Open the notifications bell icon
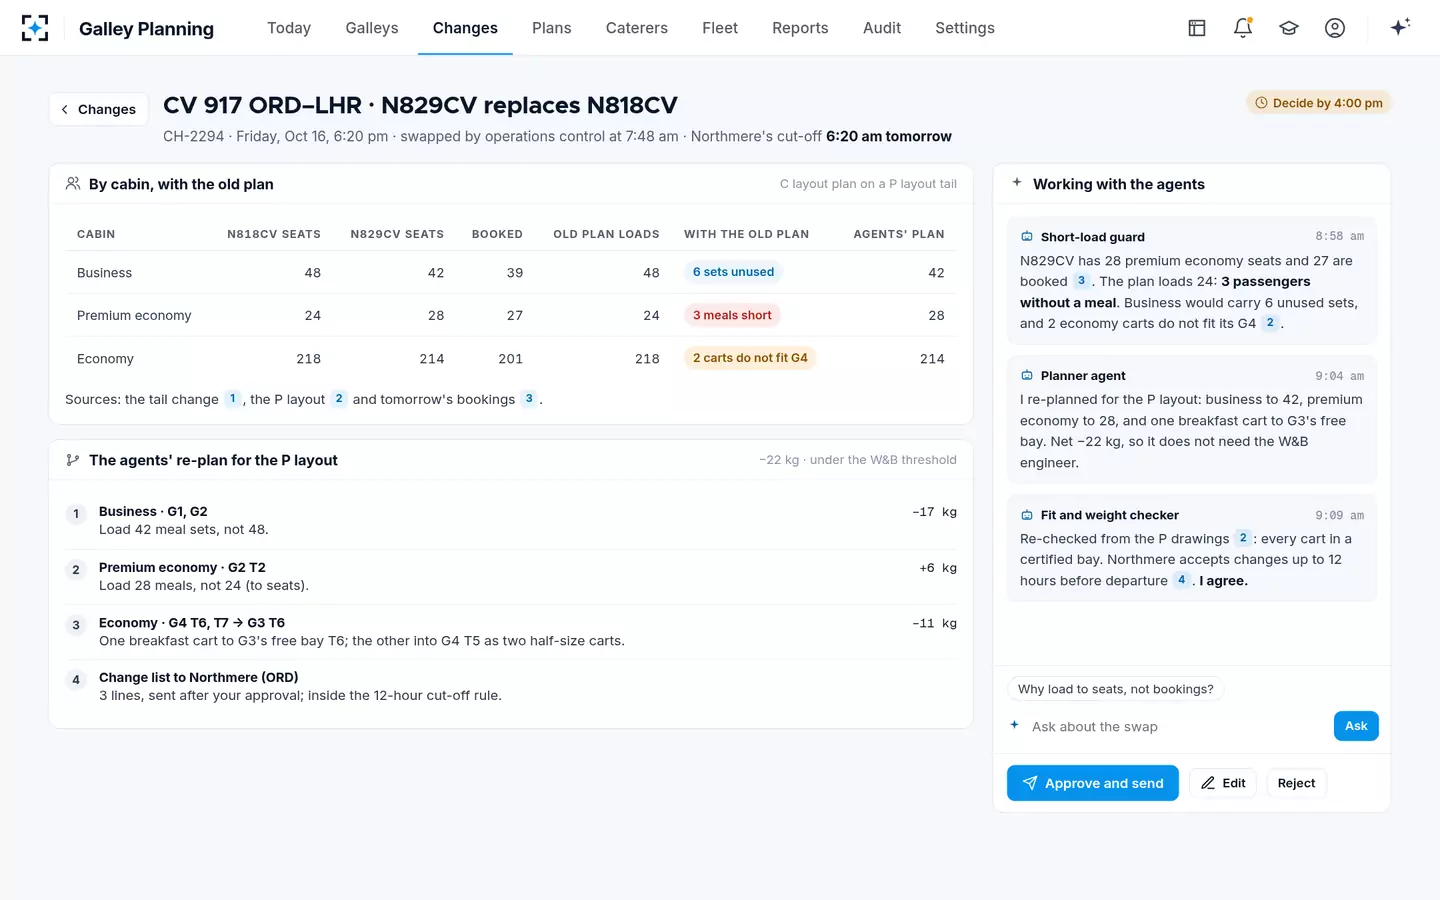The image size is (1440, 900). coord(1243,28)
